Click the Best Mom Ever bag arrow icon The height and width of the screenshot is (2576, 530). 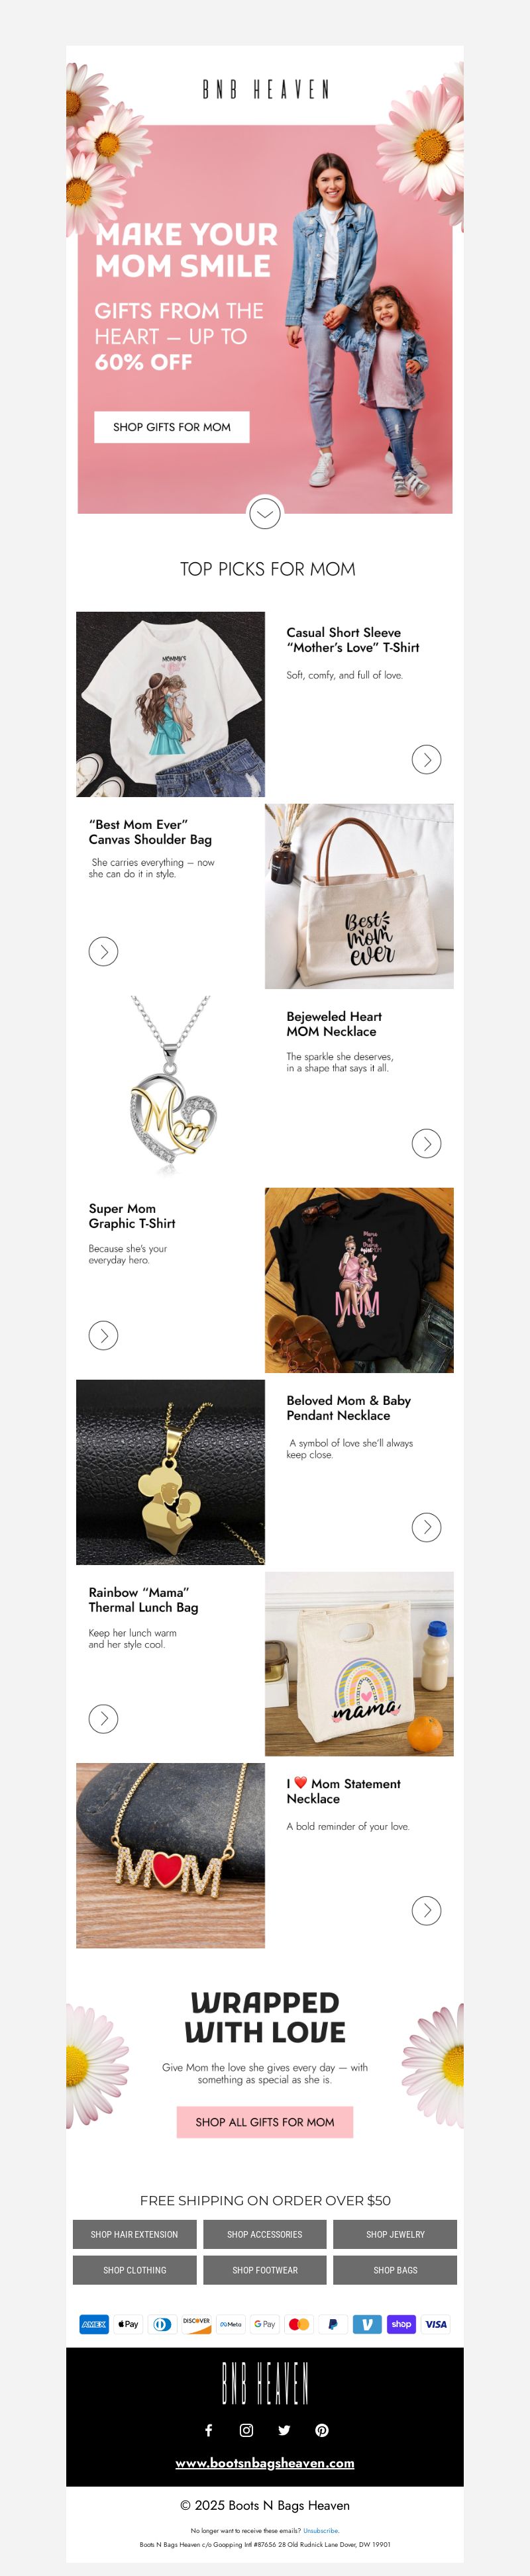coord(103,951)
